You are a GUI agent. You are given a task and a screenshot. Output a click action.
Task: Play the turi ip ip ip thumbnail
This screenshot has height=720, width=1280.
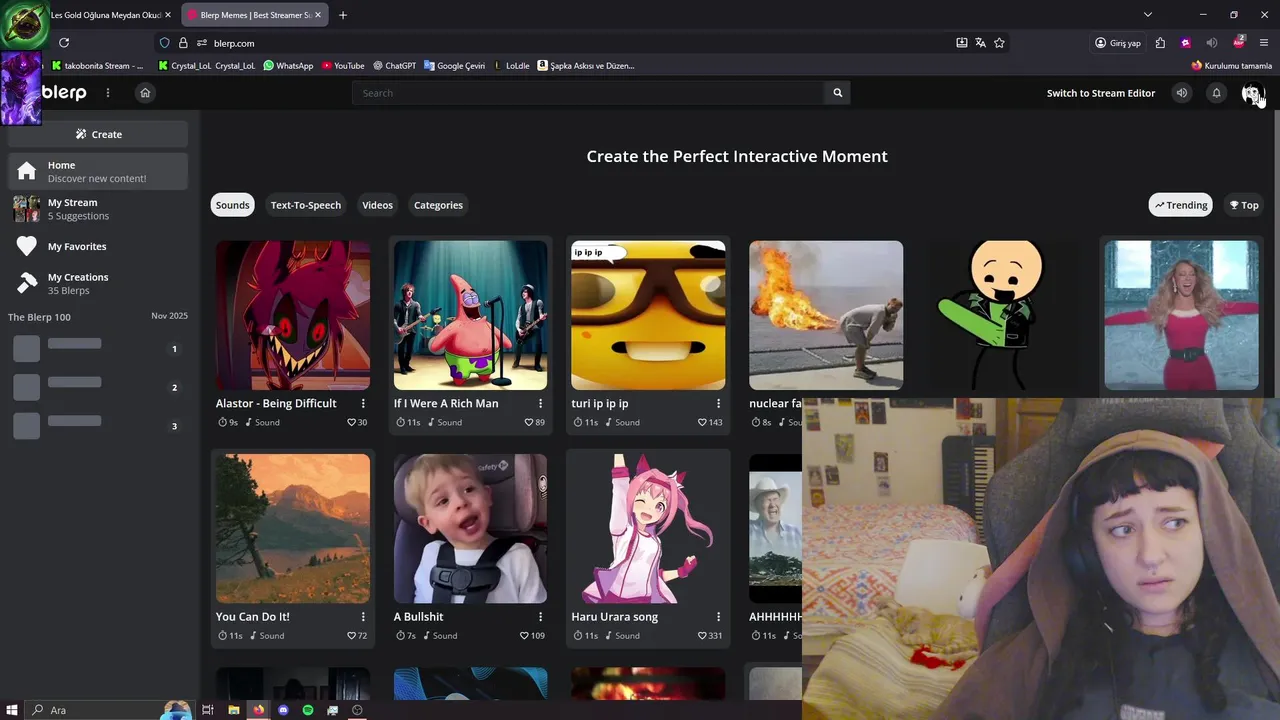click(648, 315)
